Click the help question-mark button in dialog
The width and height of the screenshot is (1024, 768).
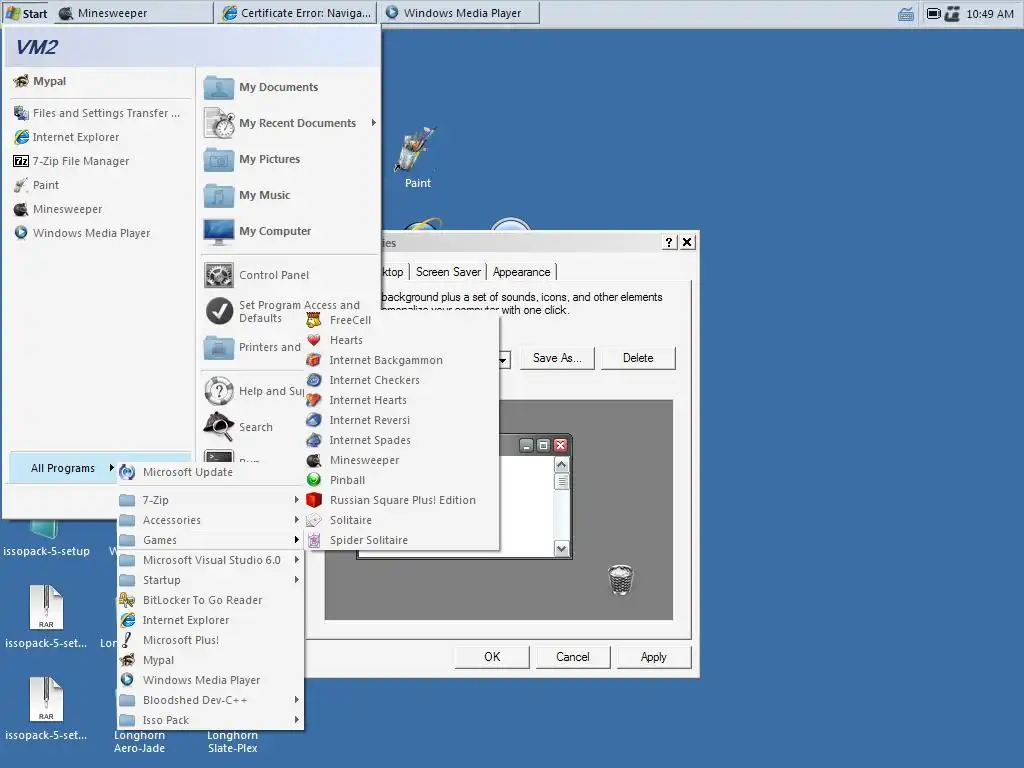(x=669, y=242)
